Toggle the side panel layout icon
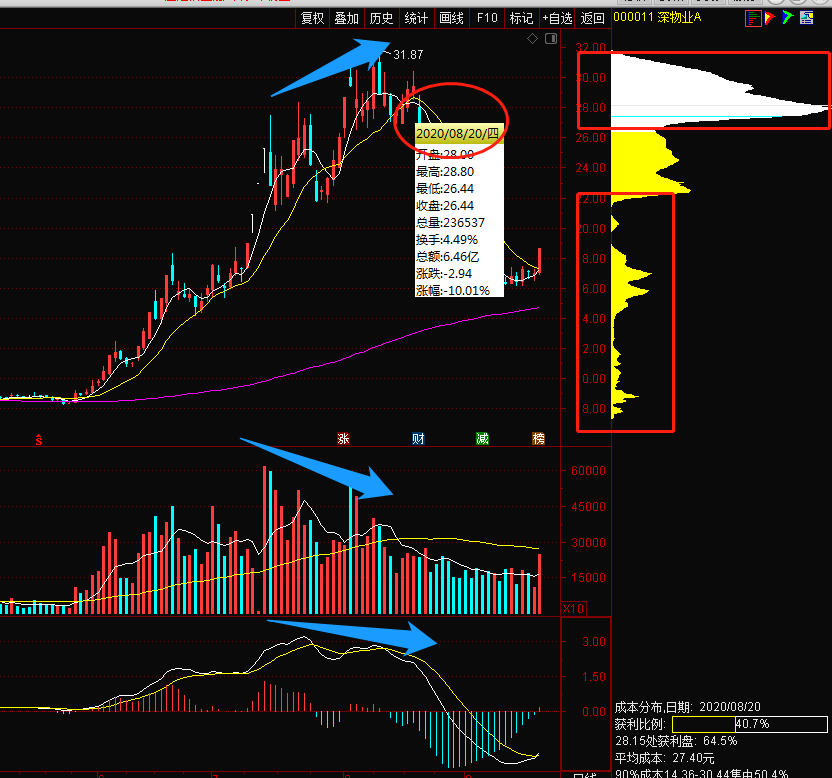This screenshot has width=832, height=778. pos(551,38)
